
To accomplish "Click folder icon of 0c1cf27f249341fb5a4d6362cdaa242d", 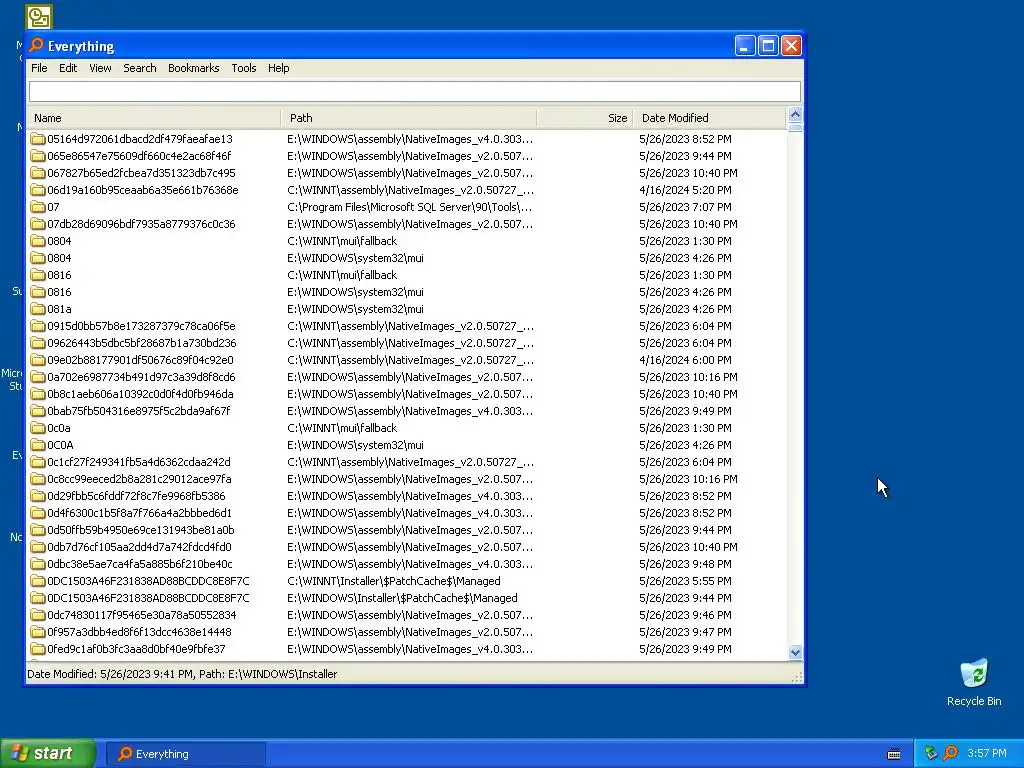I will point(38,462).
